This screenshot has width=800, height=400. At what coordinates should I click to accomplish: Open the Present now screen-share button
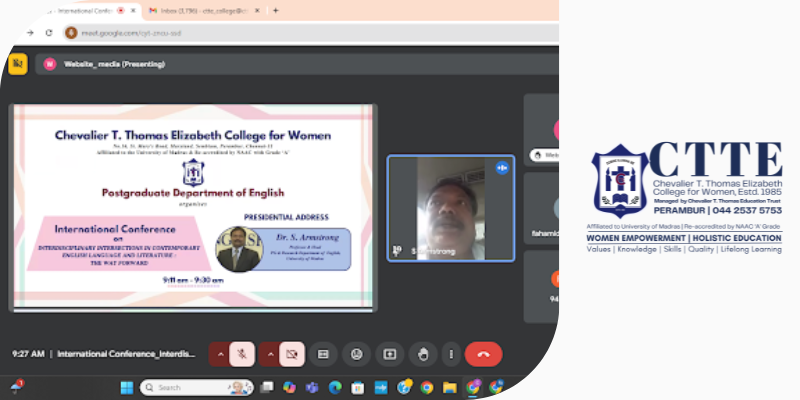pyautogui.click(x=390, y=354)
